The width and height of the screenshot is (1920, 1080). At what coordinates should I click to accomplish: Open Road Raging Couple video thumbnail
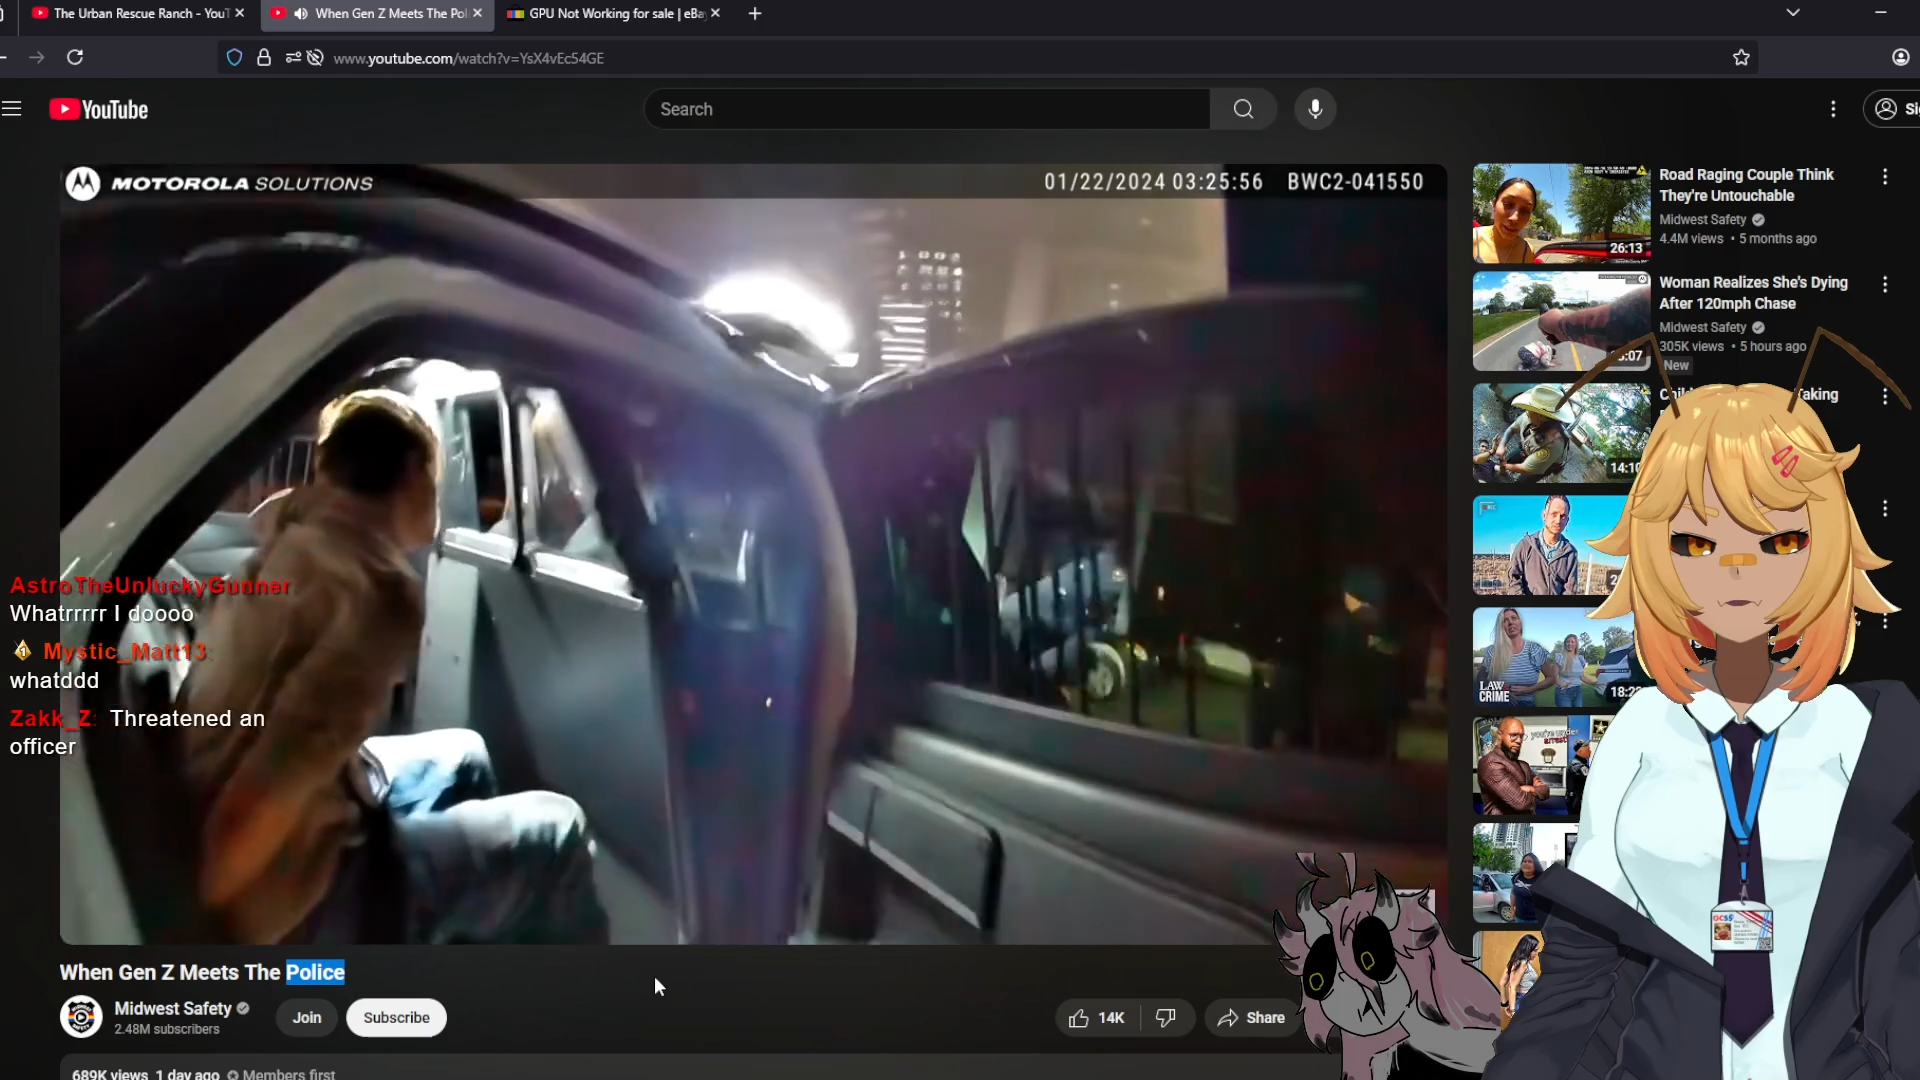[x=1561, y=213]
